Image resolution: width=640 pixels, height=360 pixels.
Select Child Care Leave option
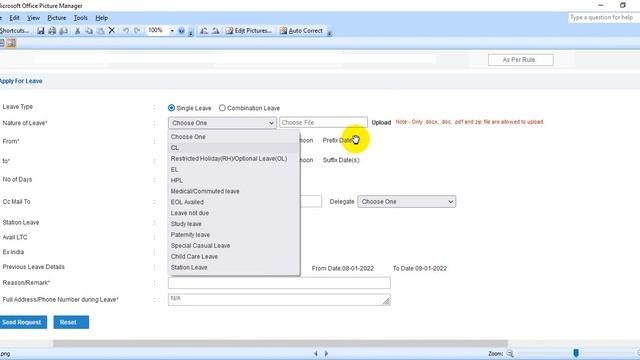(x=234, y=256)
